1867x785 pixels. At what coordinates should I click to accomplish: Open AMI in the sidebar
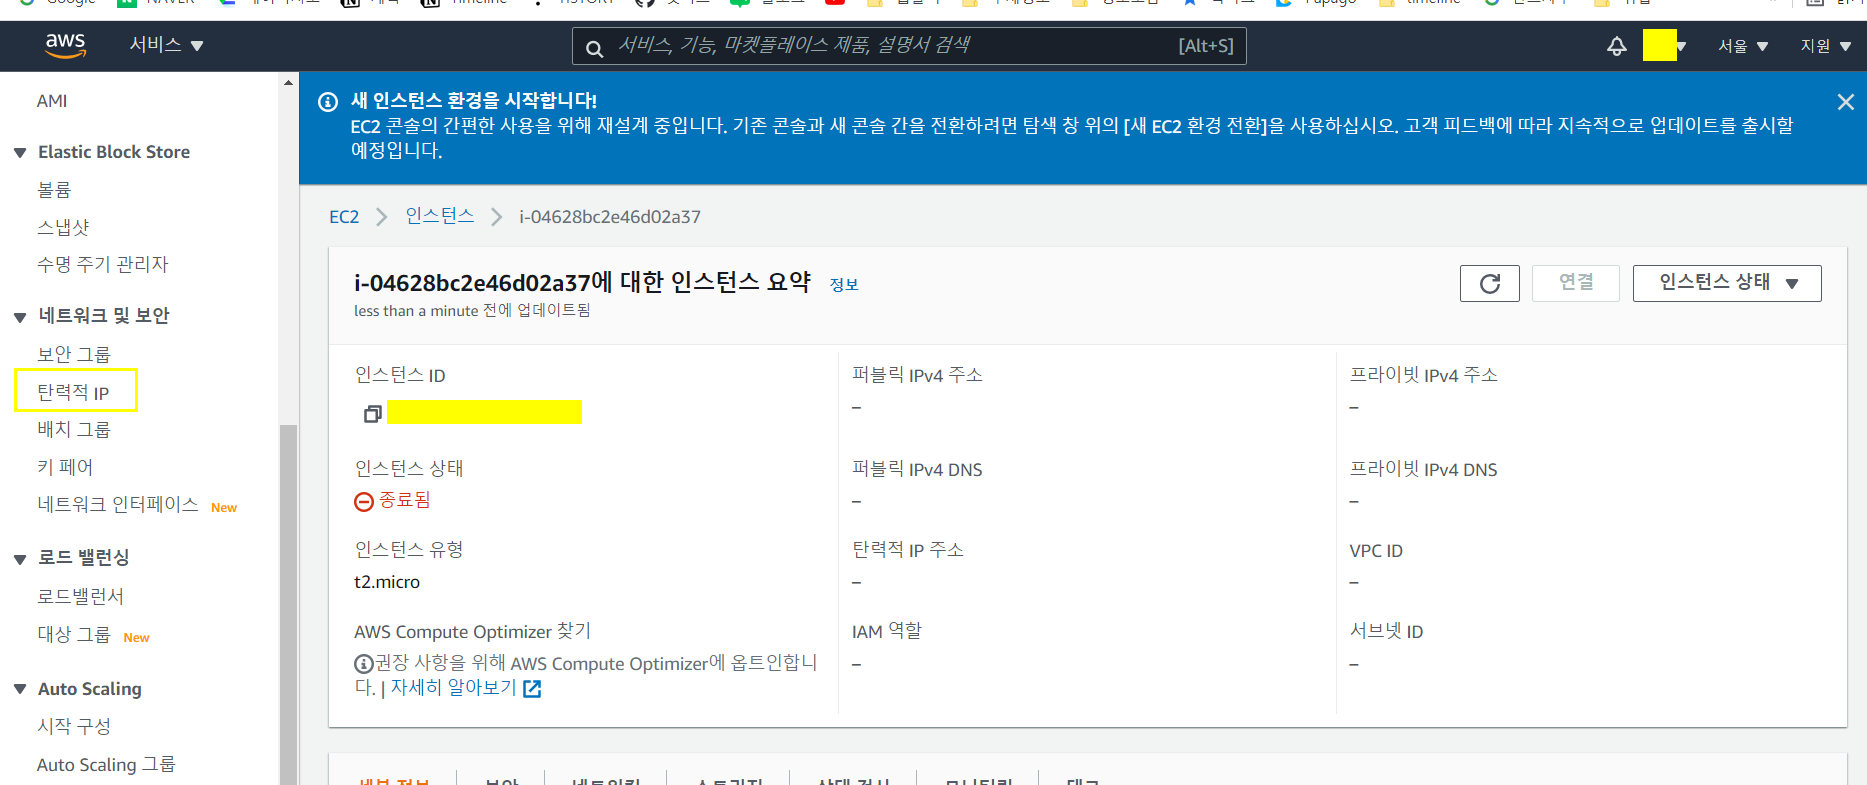pyautogui.click(x=52, y=101)
